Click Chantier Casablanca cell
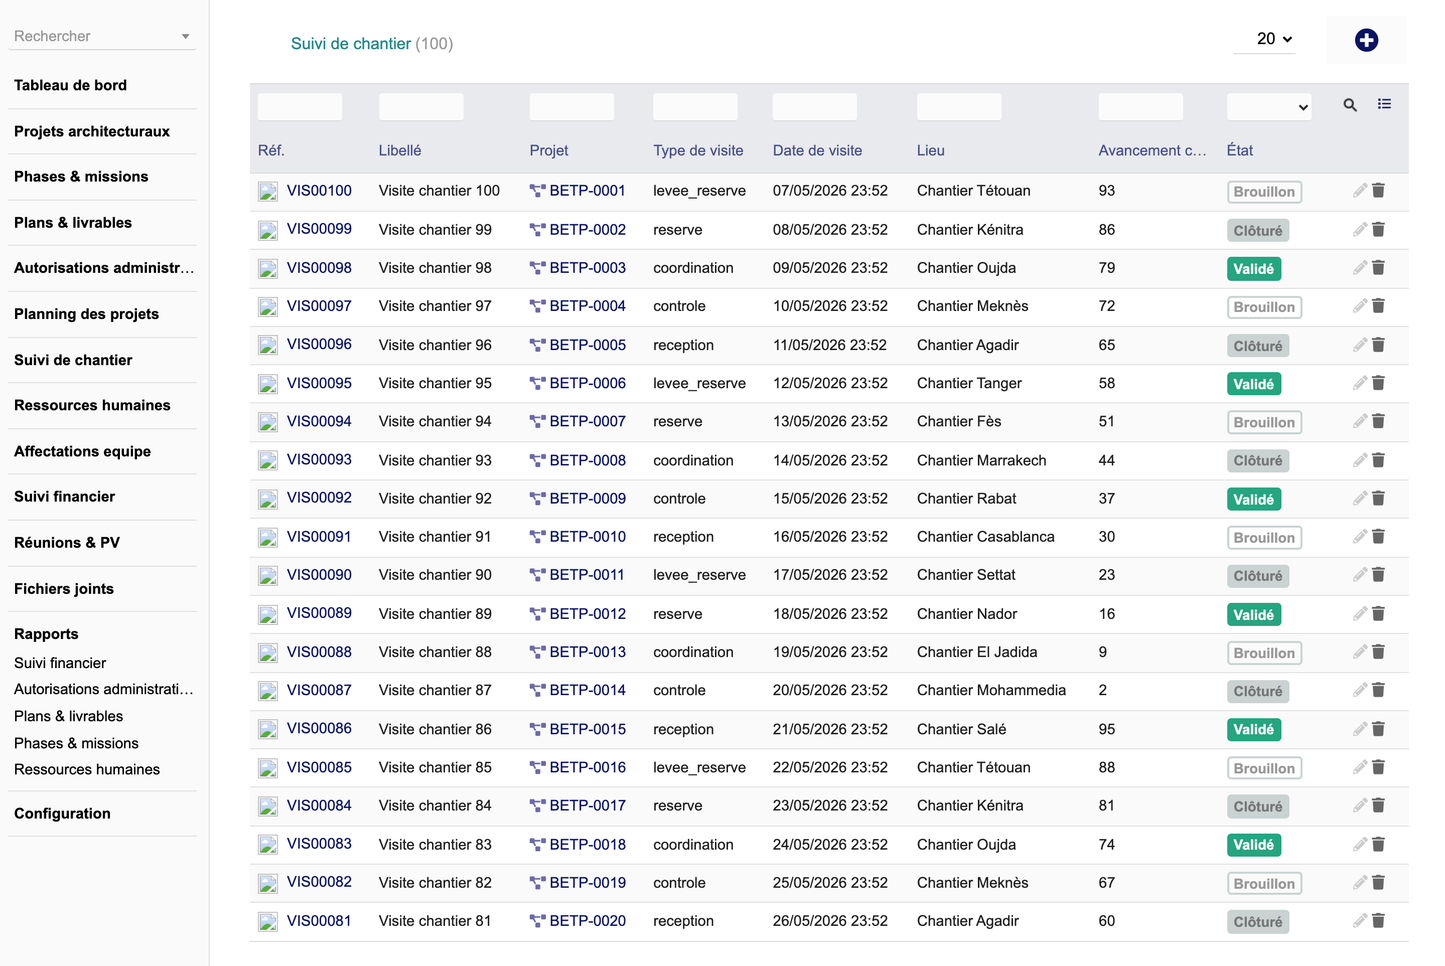This screenshot has height=966, width=1445. click(x=986, y=537)
